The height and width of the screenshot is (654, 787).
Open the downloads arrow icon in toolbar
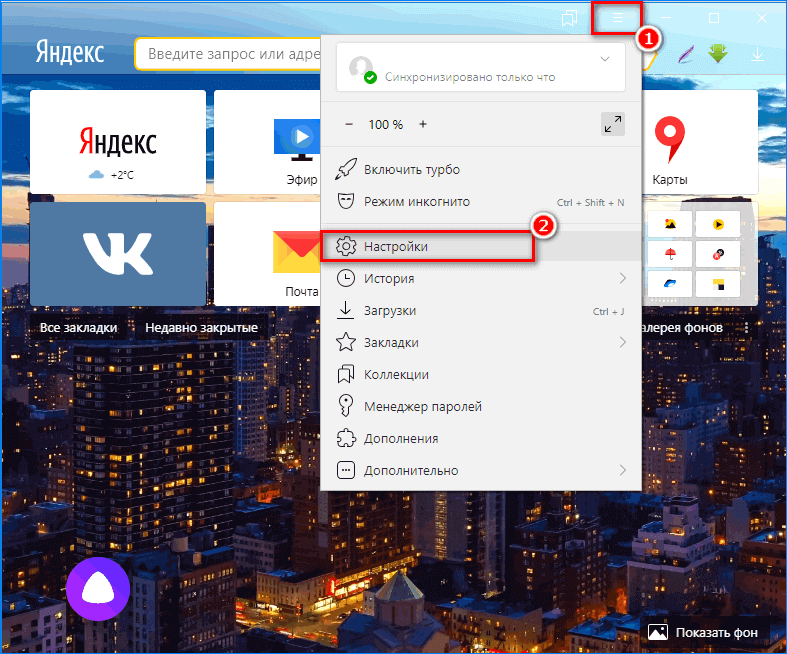pos(757,55)
